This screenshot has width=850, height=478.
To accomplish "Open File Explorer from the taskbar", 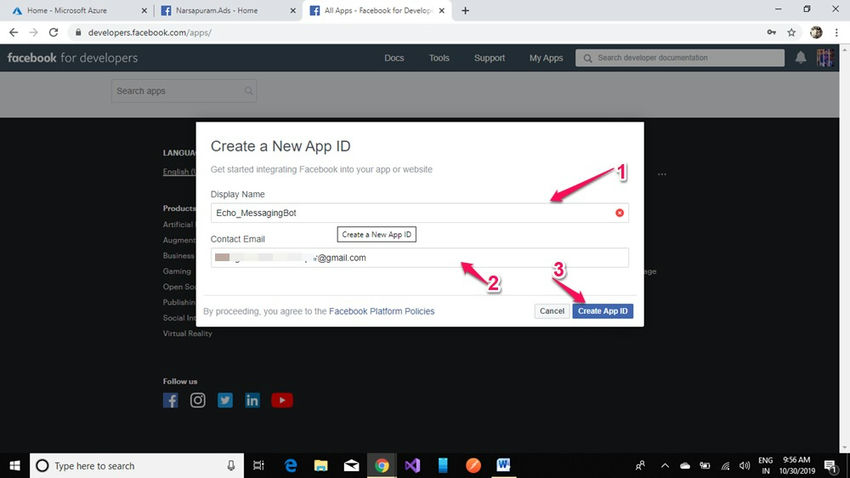I will 321,466.
